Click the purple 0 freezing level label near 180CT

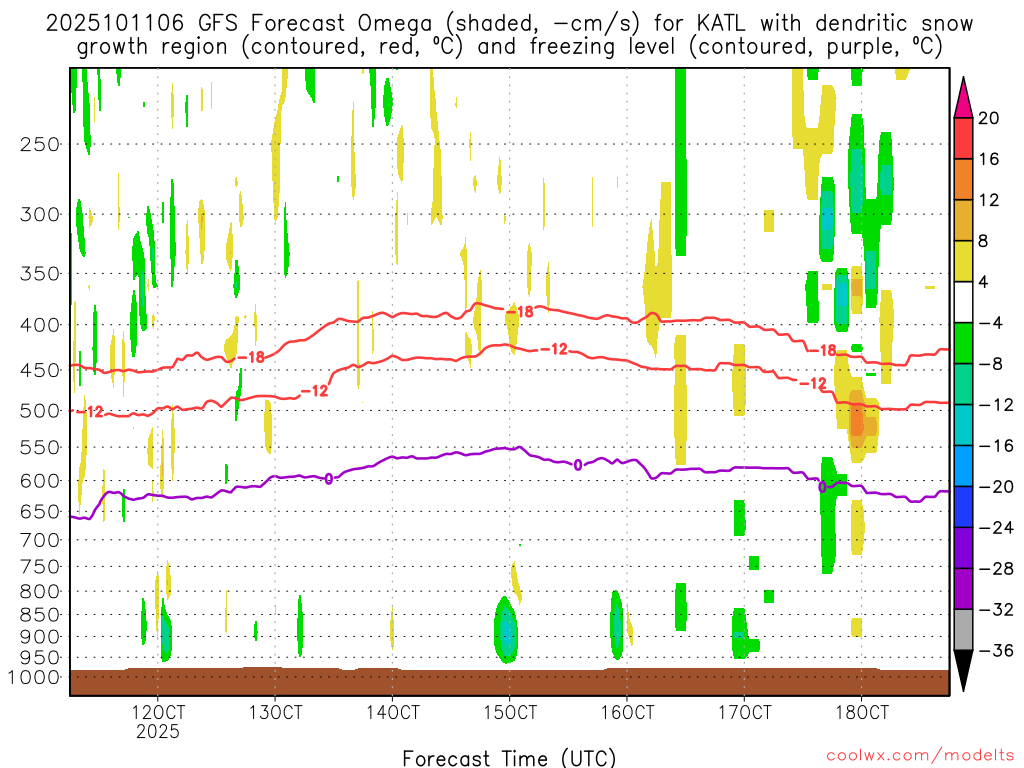(822, 487)
